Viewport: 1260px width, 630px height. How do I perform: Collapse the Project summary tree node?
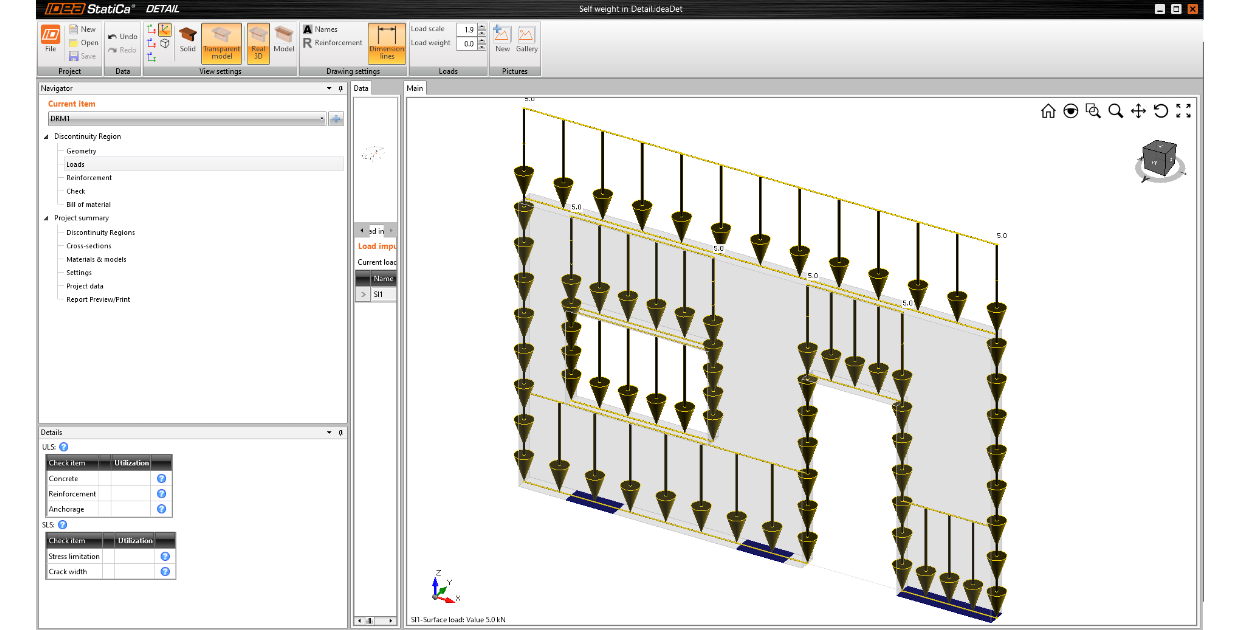tap(46, 218)
